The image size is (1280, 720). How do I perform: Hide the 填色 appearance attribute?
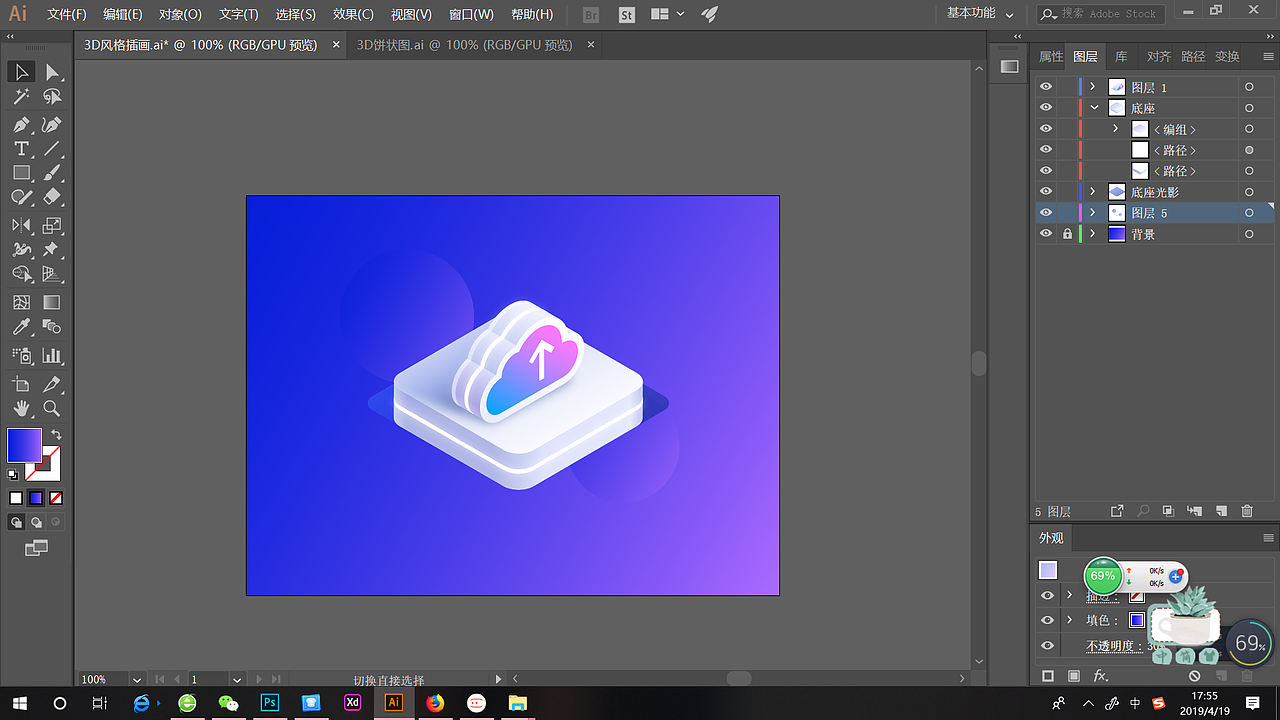tap(1047, 620)
